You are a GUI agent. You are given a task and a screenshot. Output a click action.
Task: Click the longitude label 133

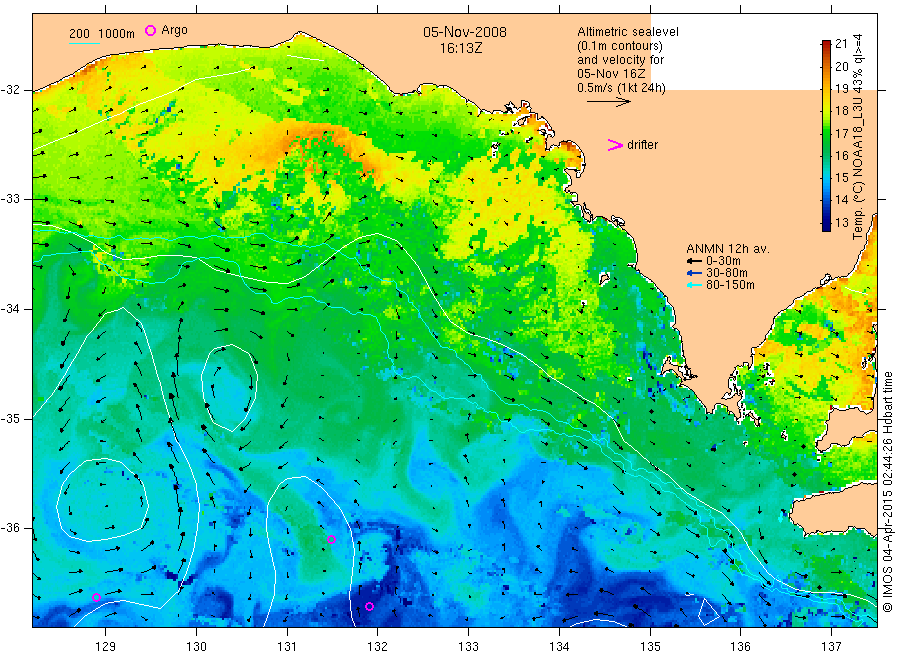[468, 647]
